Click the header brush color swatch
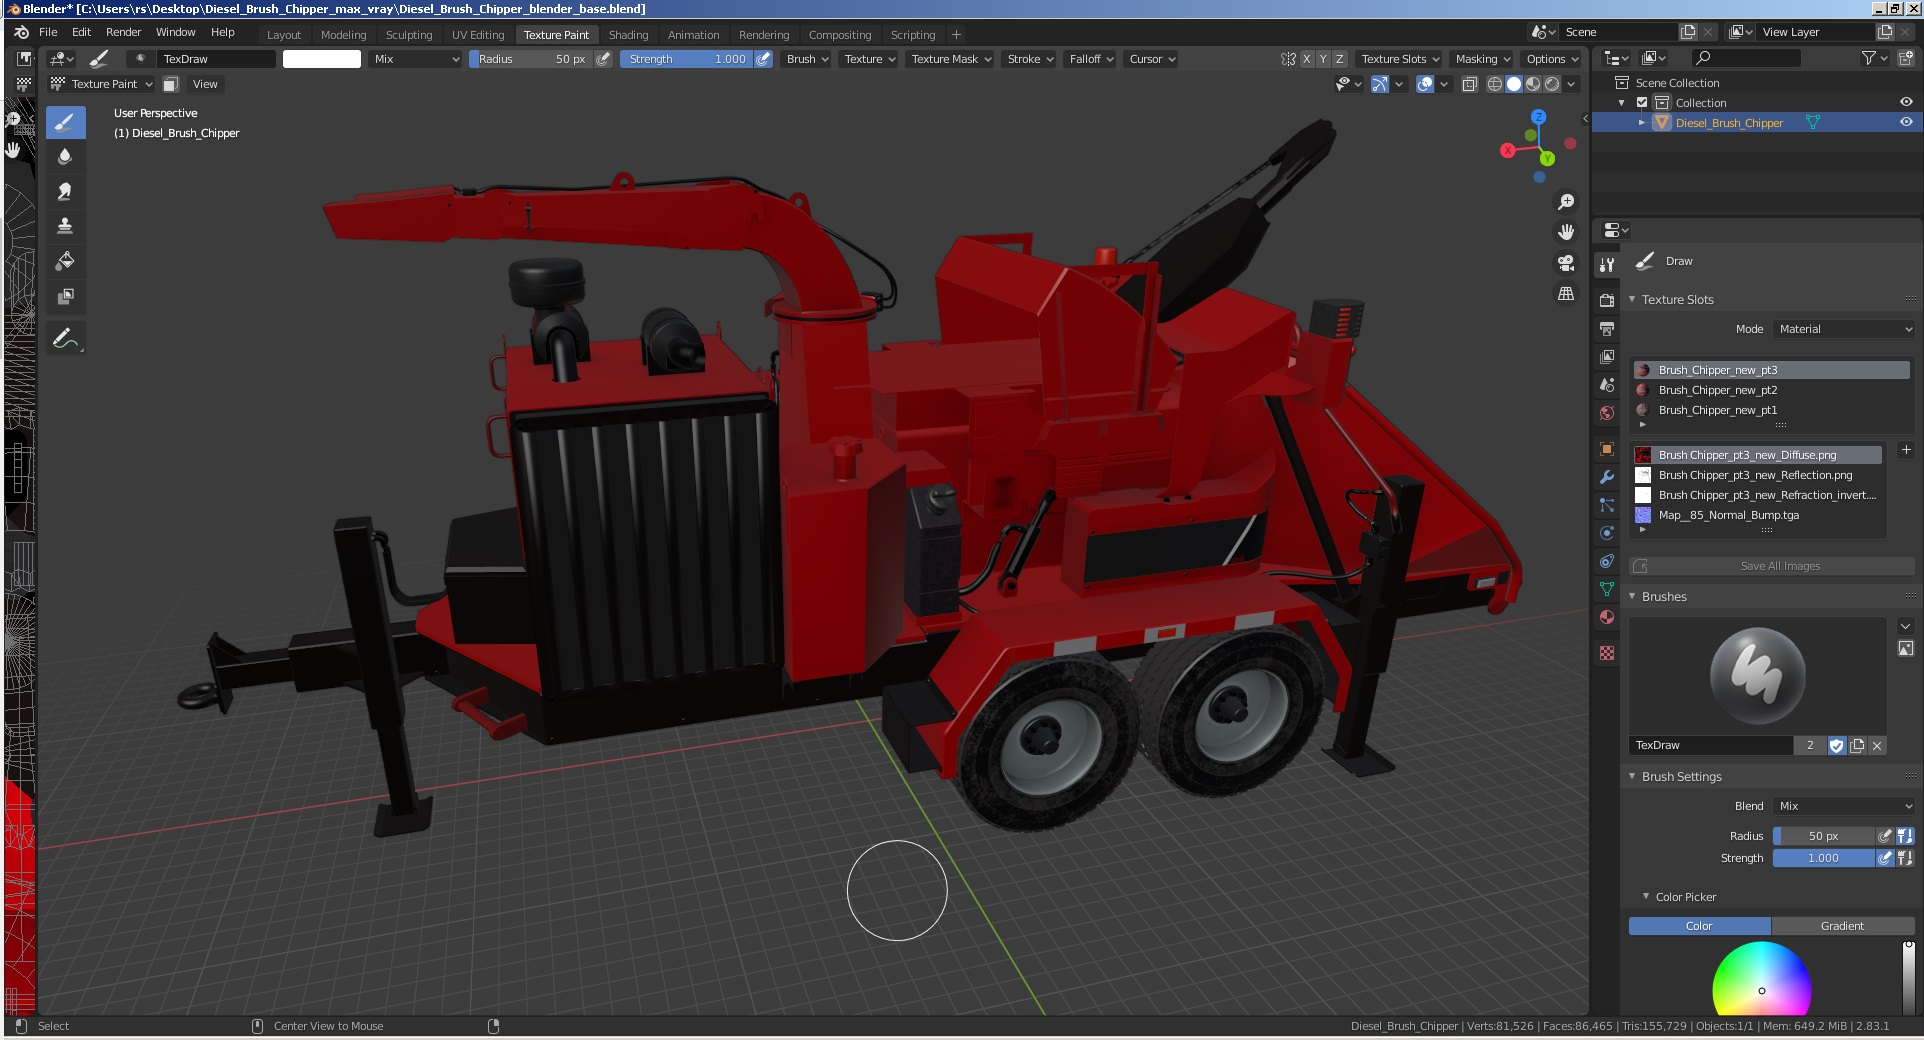This screenshot has width=1924, height=1040. click(322, 59)
